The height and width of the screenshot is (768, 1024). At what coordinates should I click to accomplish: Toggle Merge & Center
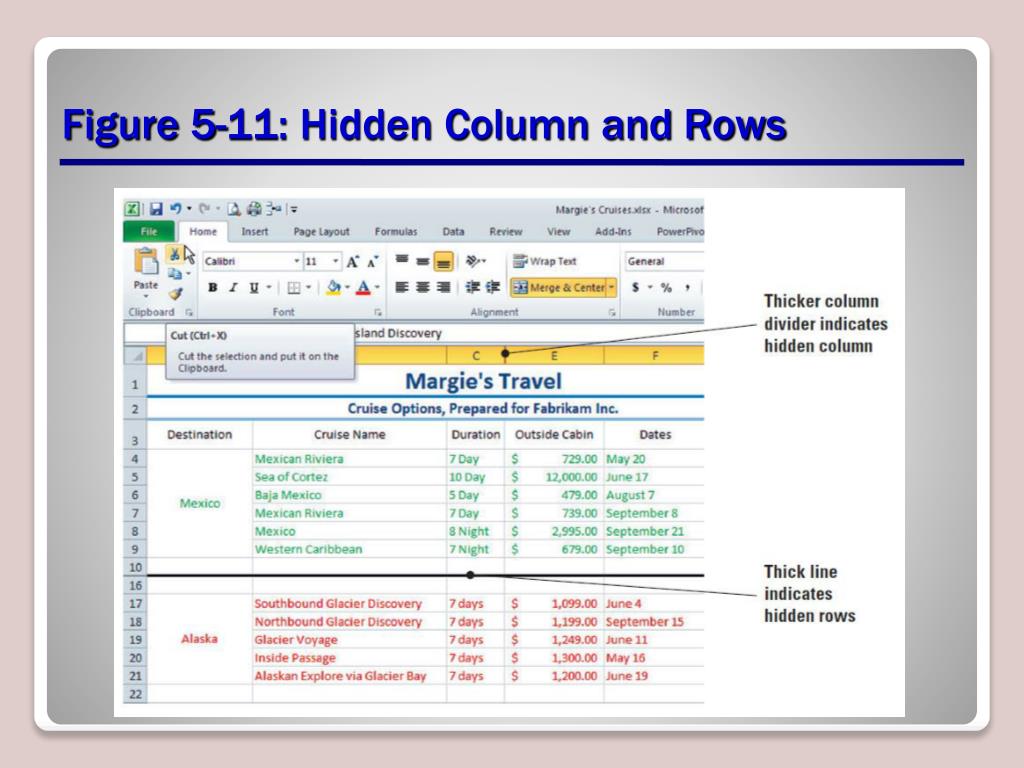click(x=558, y=287)
